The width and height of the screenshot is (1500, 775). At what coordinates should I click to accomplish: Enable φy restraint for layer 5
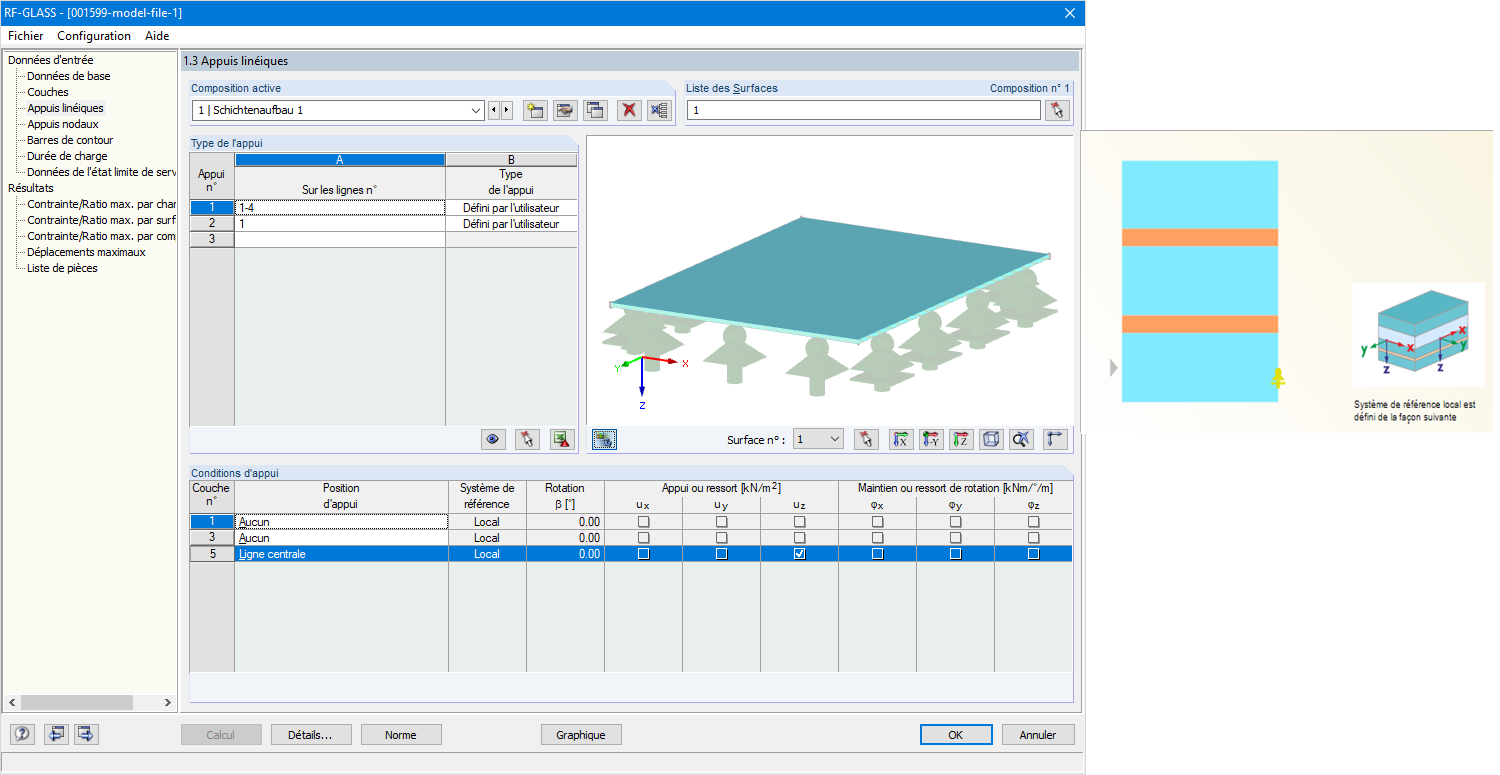[x=955, y=554]
